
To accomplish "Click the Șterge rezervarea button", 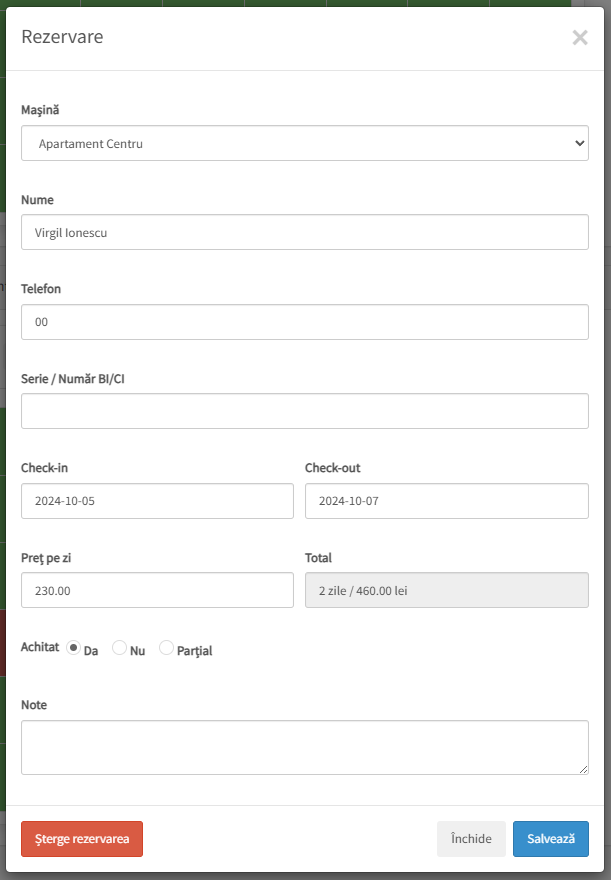I will point(82,838).
